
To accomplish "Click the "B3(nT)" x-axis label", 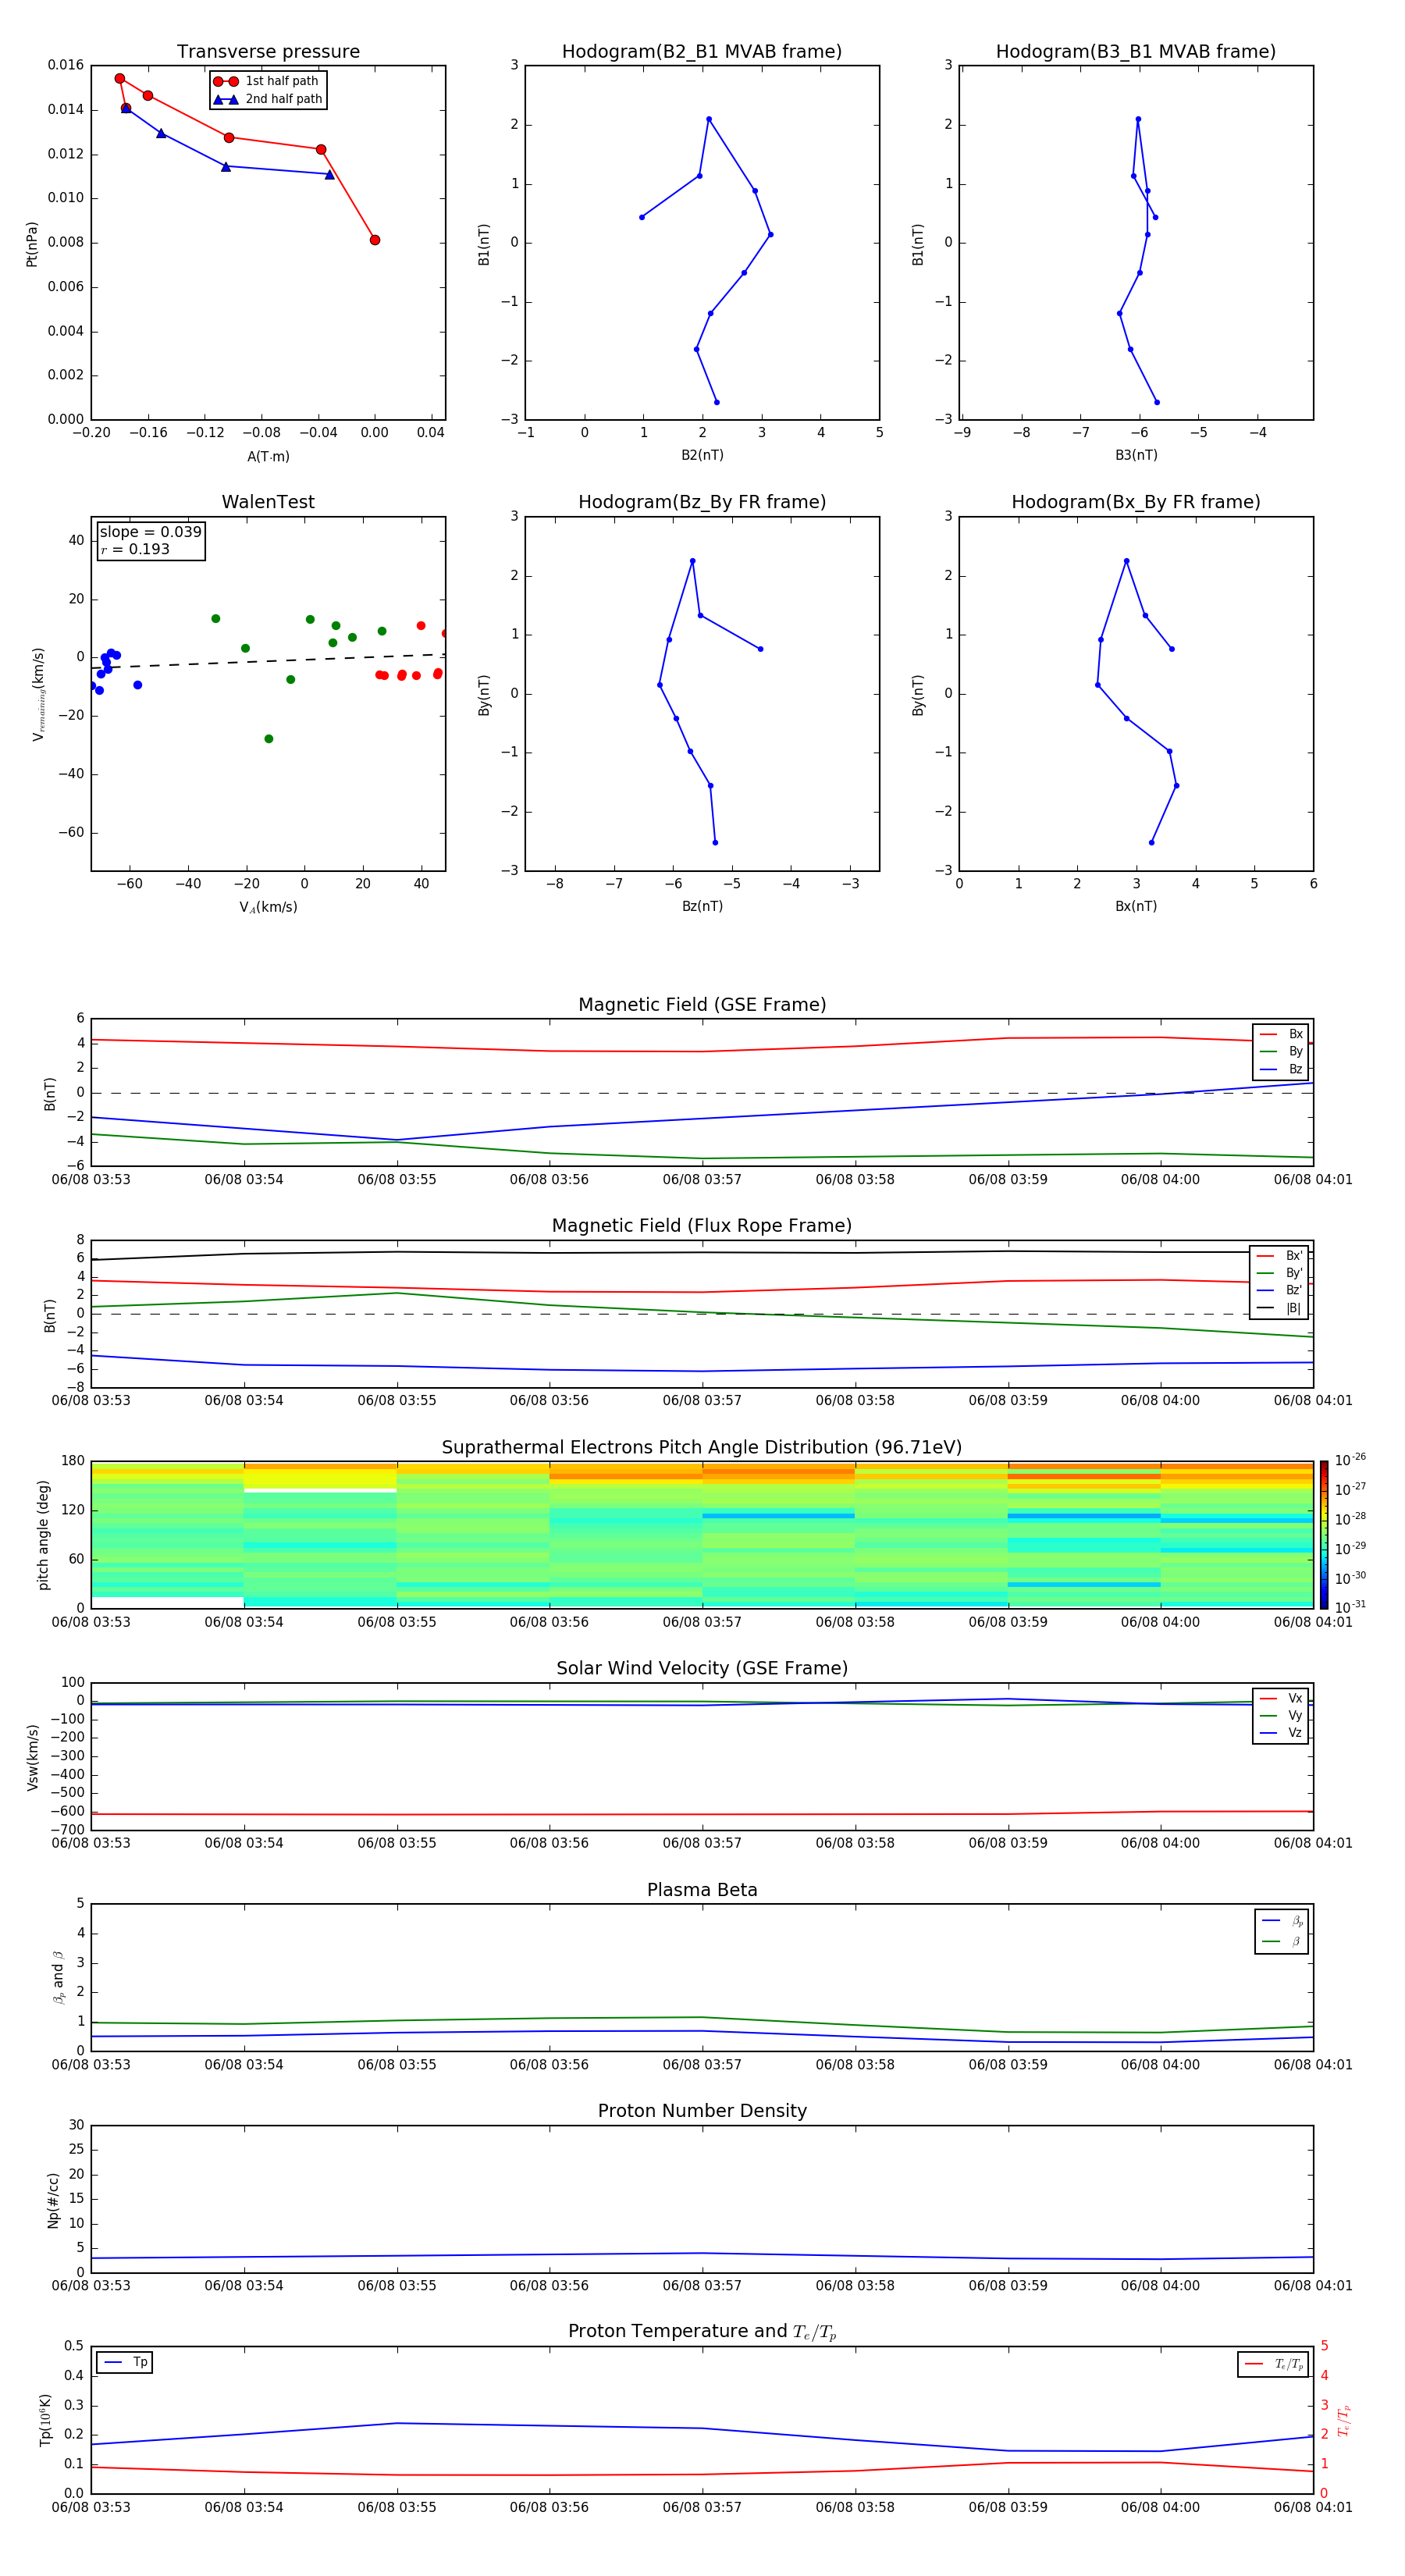I will click(1136, 455).
